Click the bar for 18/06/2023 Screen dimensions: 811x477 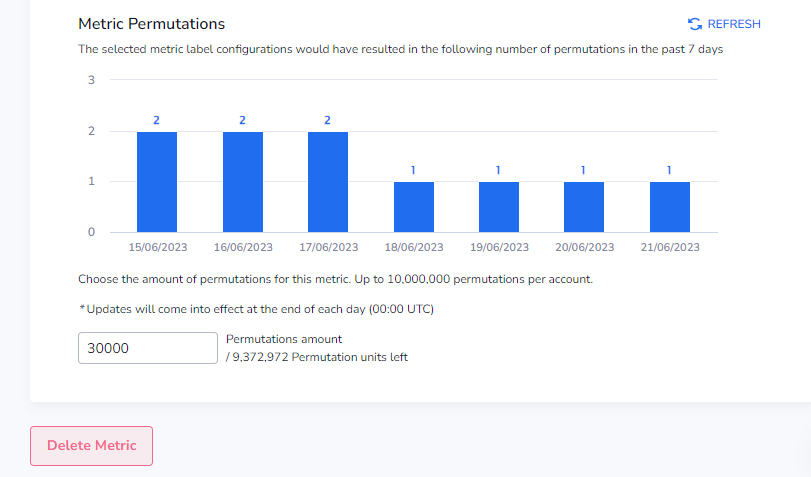[x=414, y=207]
